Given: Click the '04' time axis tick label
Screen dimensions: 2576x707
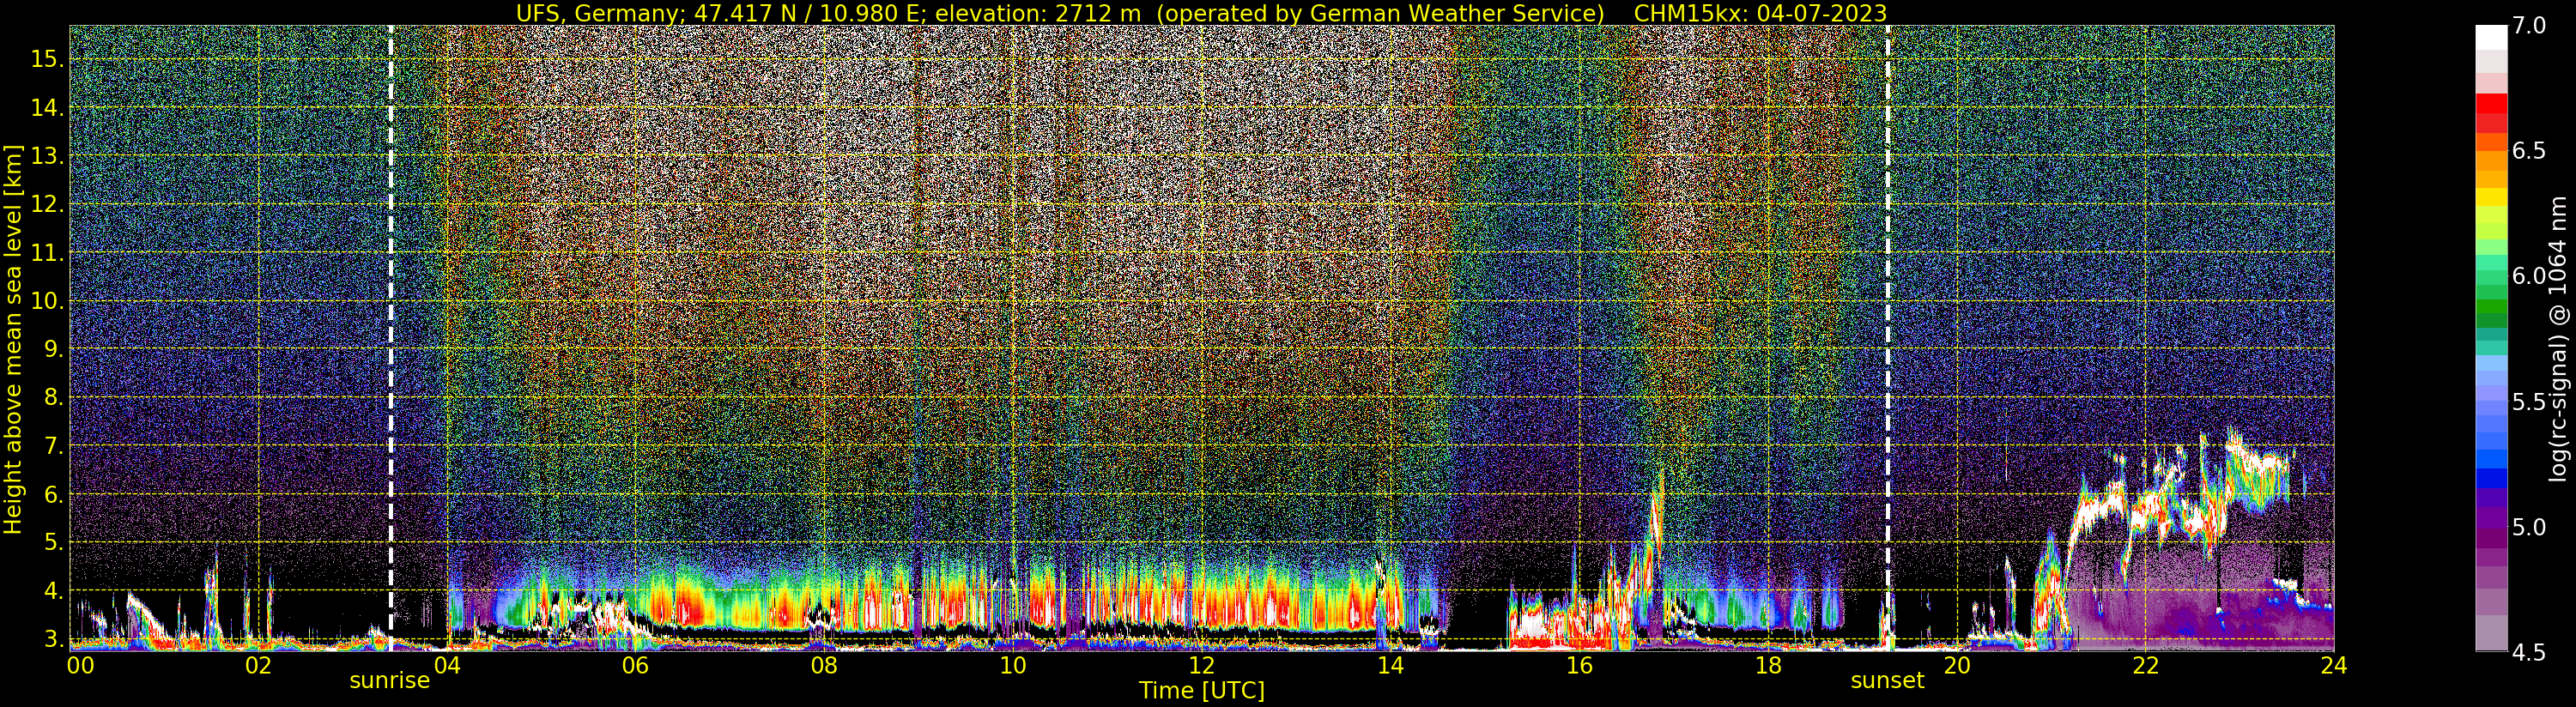Looking at the screenshot, I should click(x=446, y=666).
